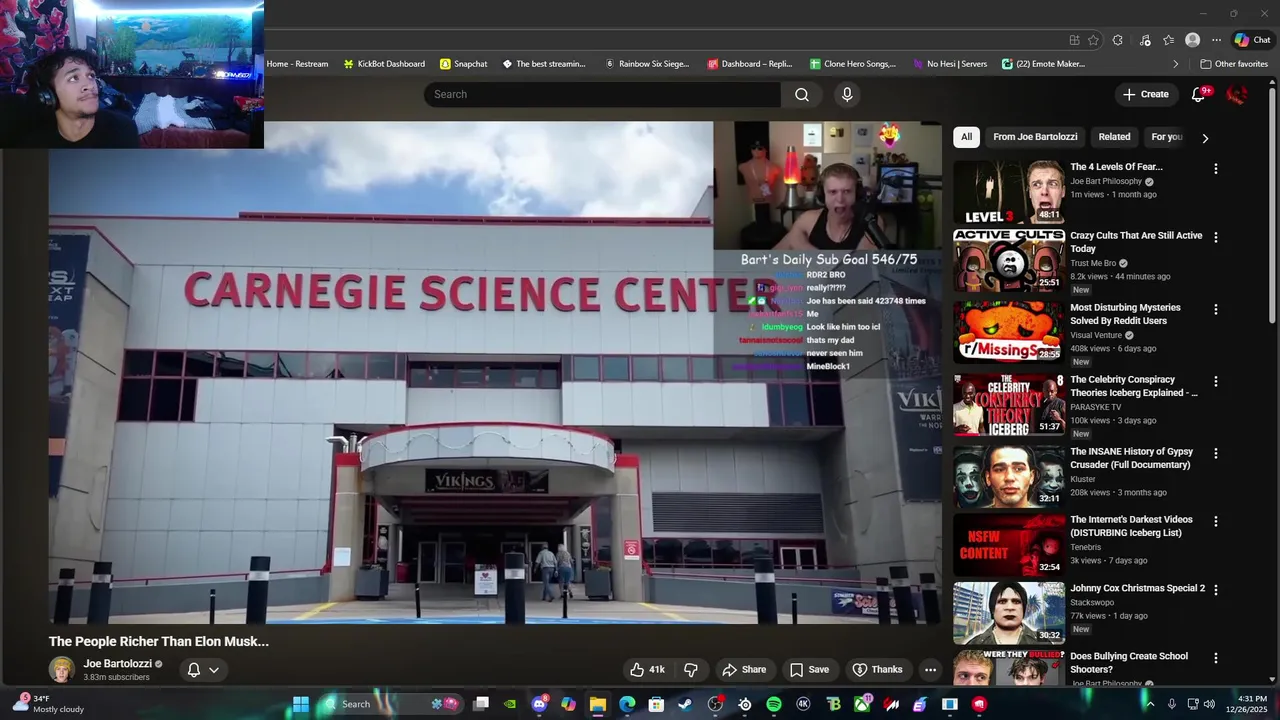This screenshot has height=720, width=1280.
Task: Open Edge settings and more menu
Action: 1216,40
